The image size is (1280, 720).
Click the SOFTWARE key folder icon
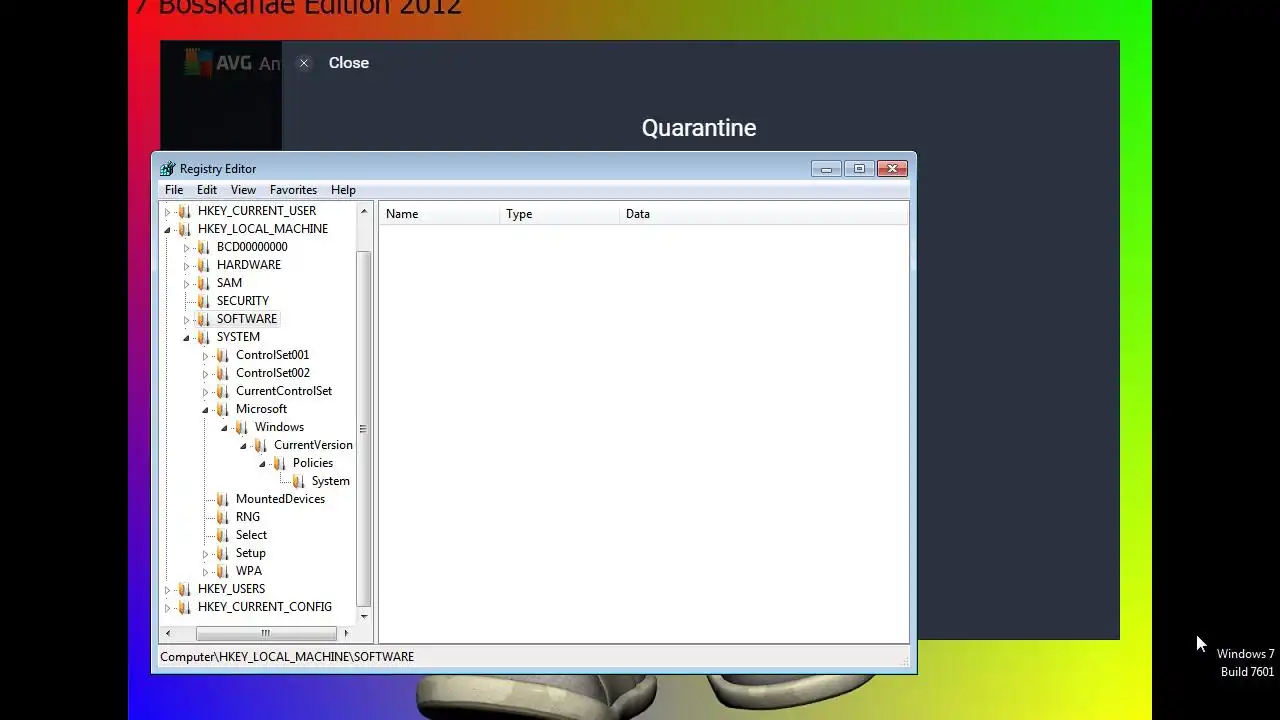pos(203,319)
